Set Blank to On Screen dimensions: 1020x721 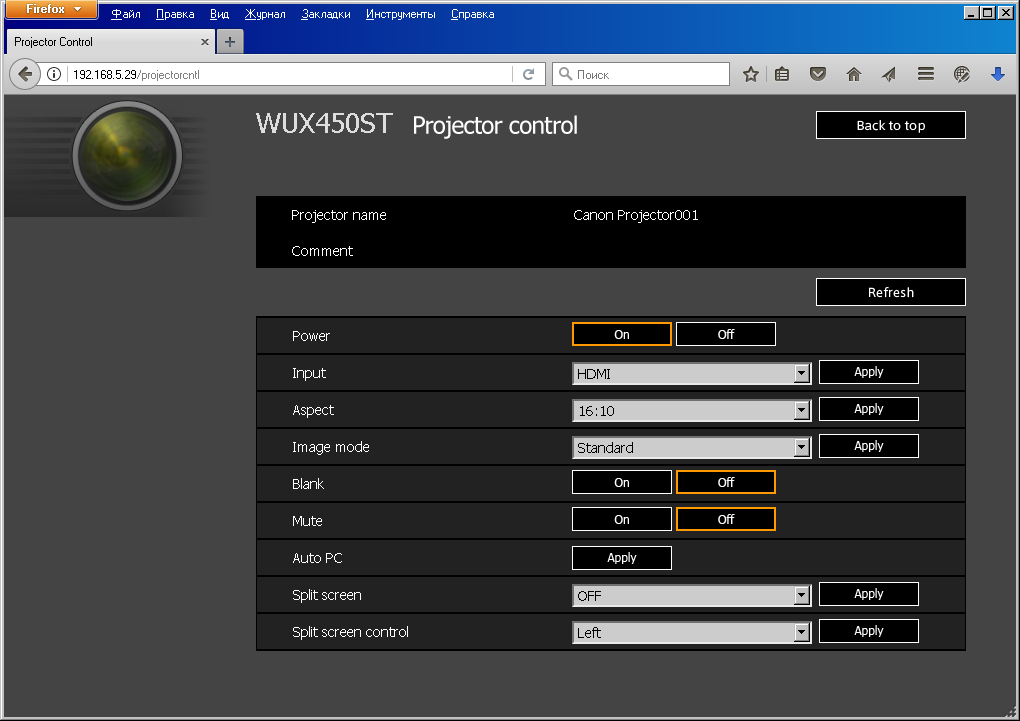coord(621,482)
